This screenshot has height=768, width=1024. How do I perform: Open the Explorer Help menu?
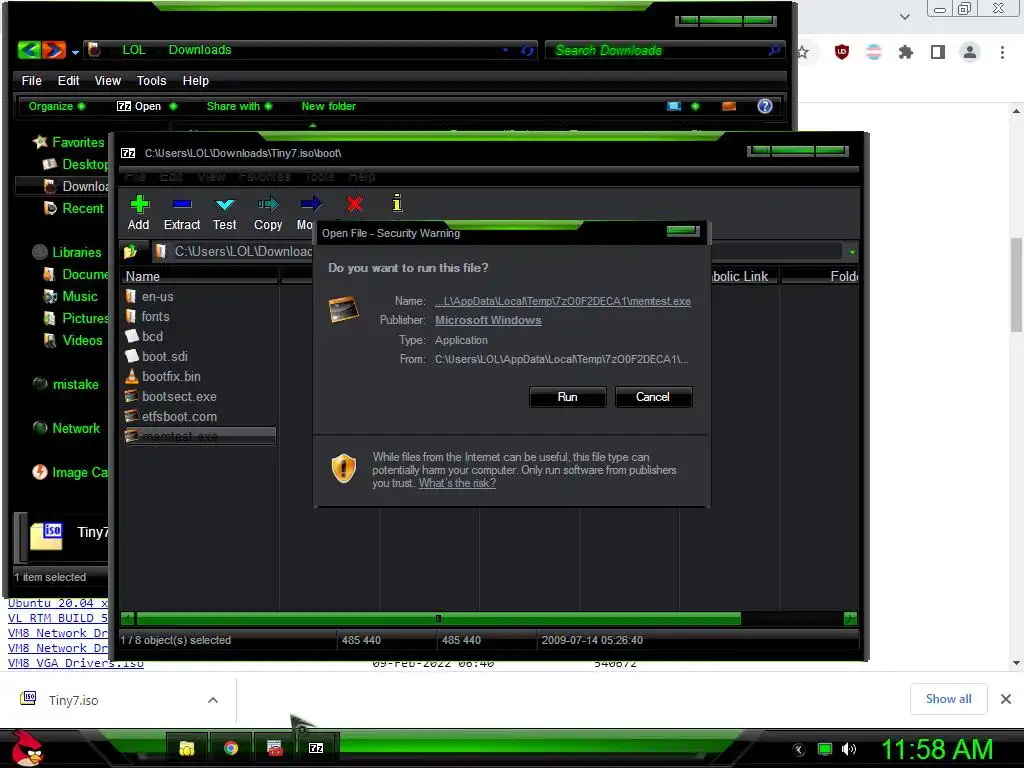(x=195, y=80)
